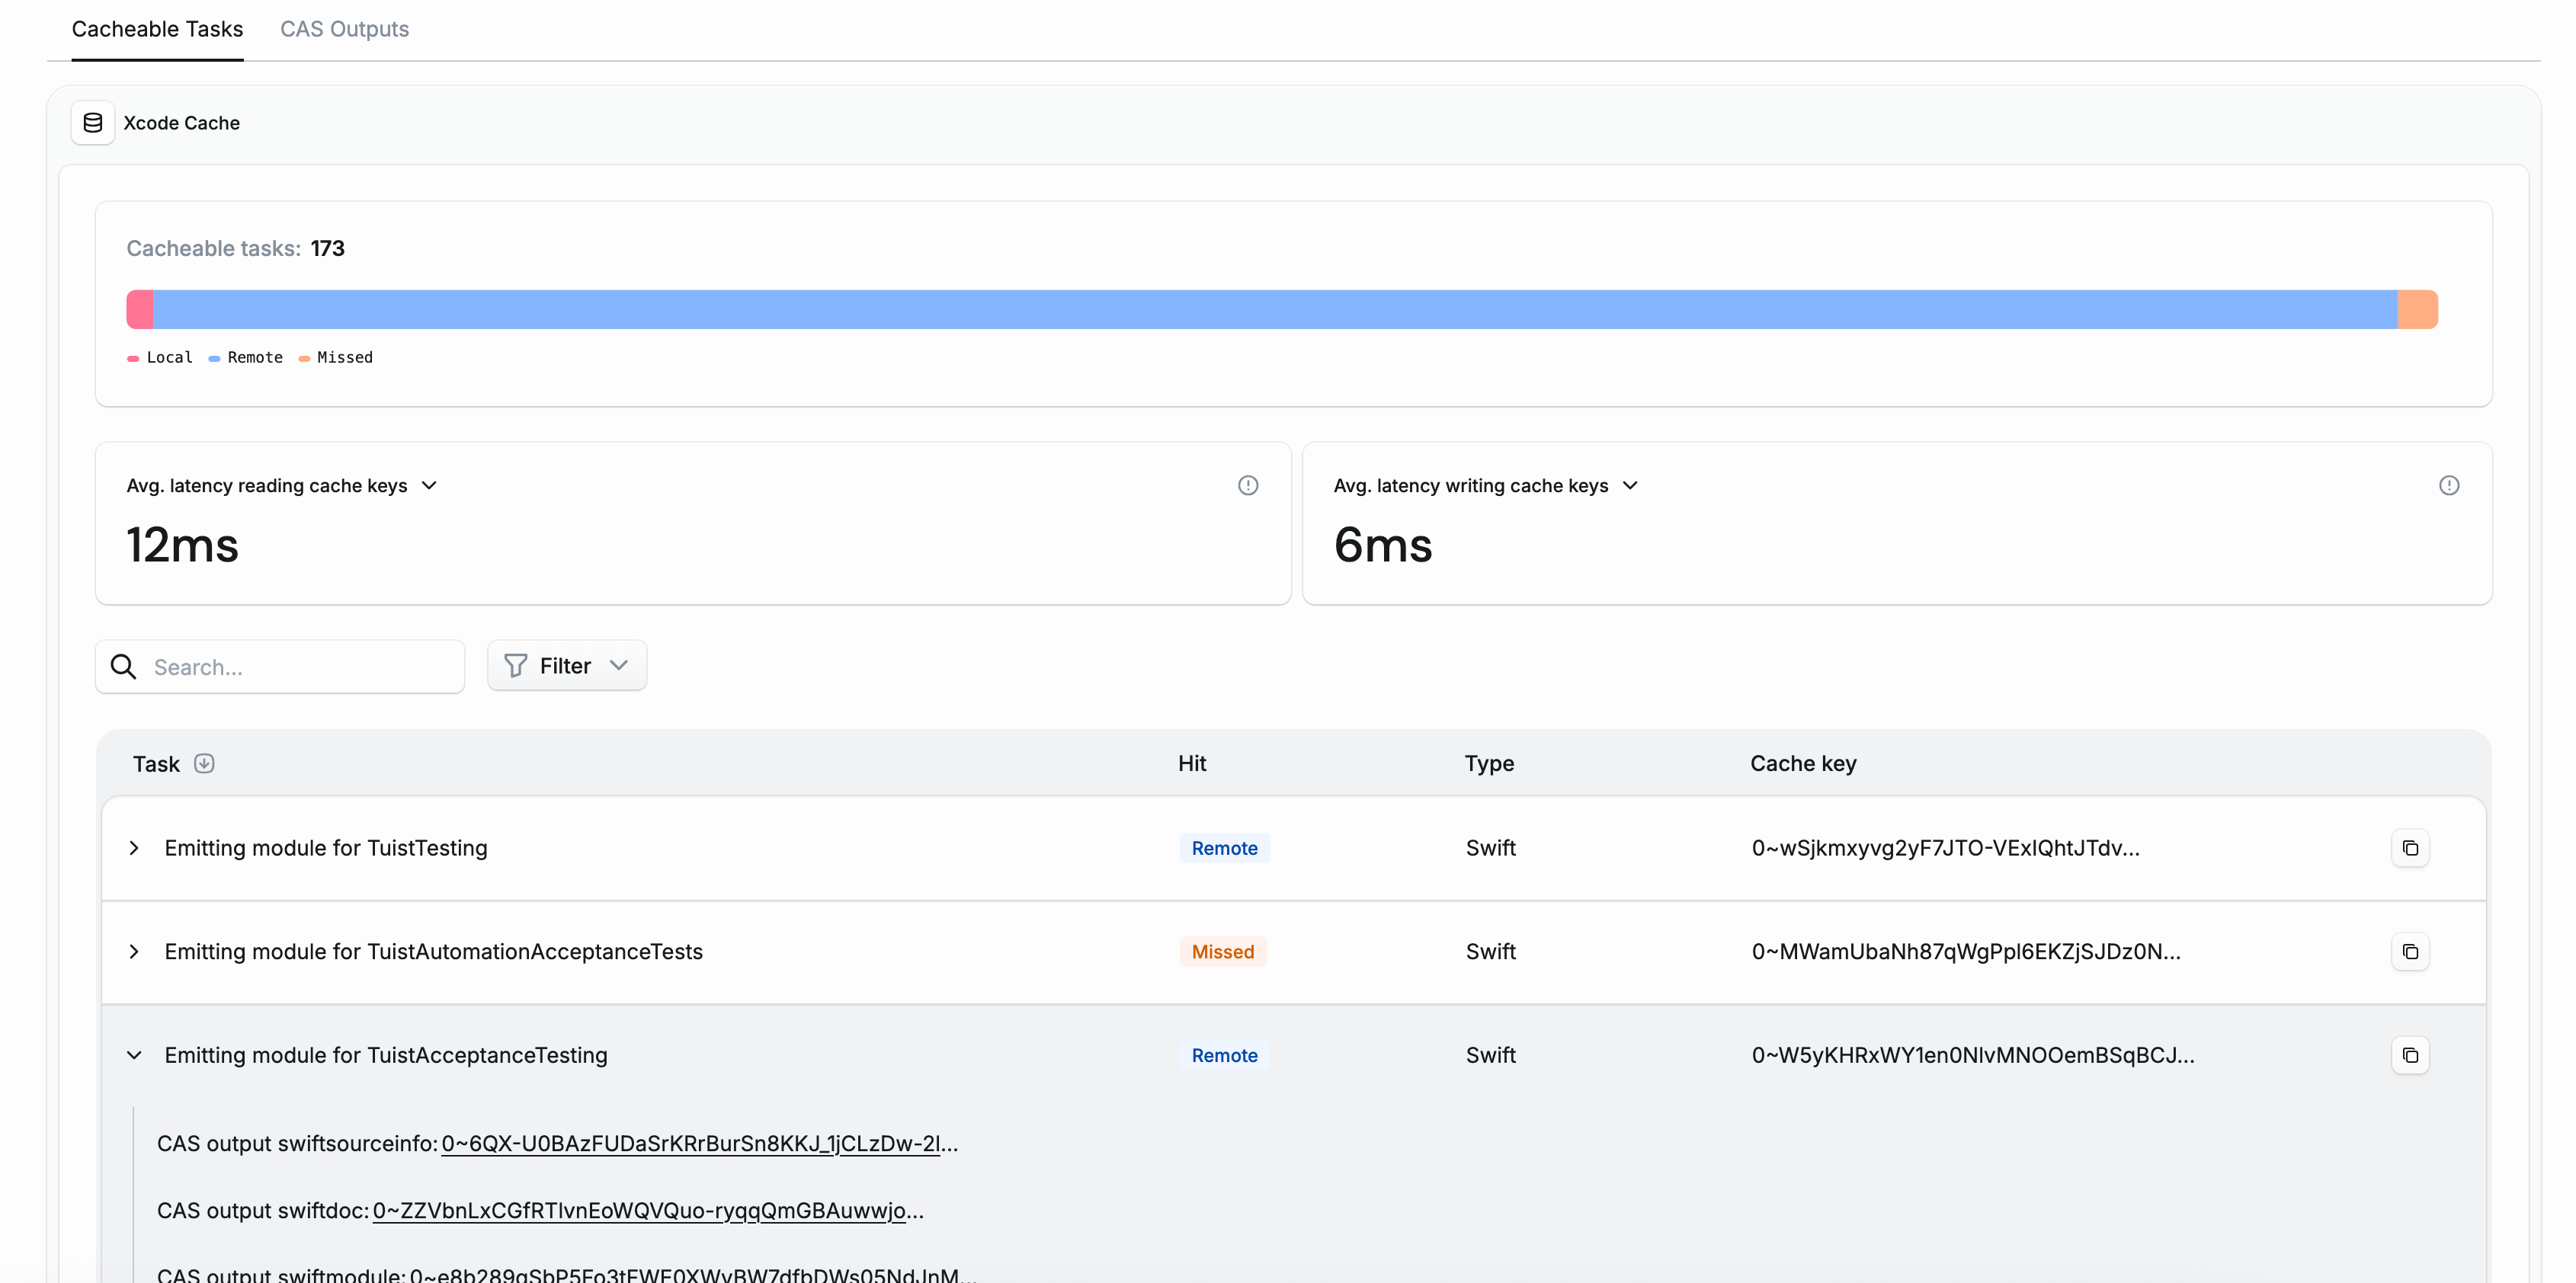Click info icon for reading cache latency

coord(1247,485)
